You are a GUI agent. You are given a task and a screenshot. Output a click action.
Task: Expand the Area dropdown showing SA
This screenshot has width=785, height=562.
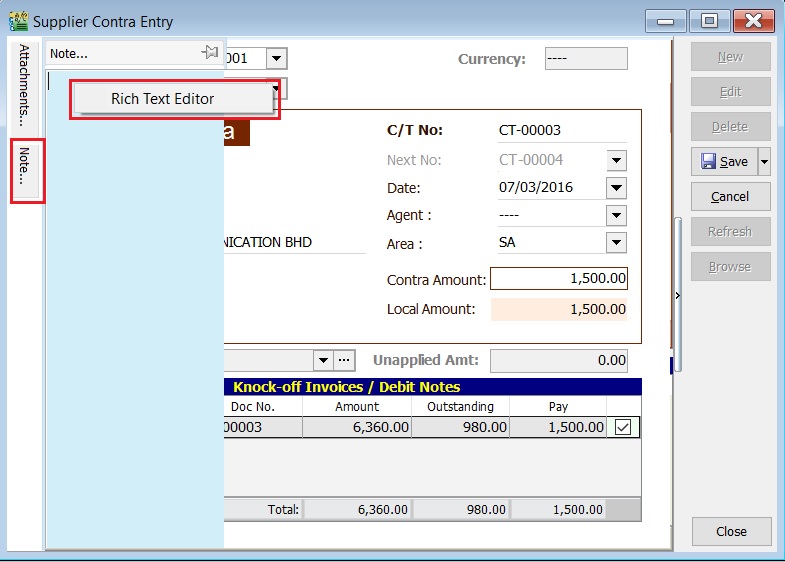click(616, 243)
